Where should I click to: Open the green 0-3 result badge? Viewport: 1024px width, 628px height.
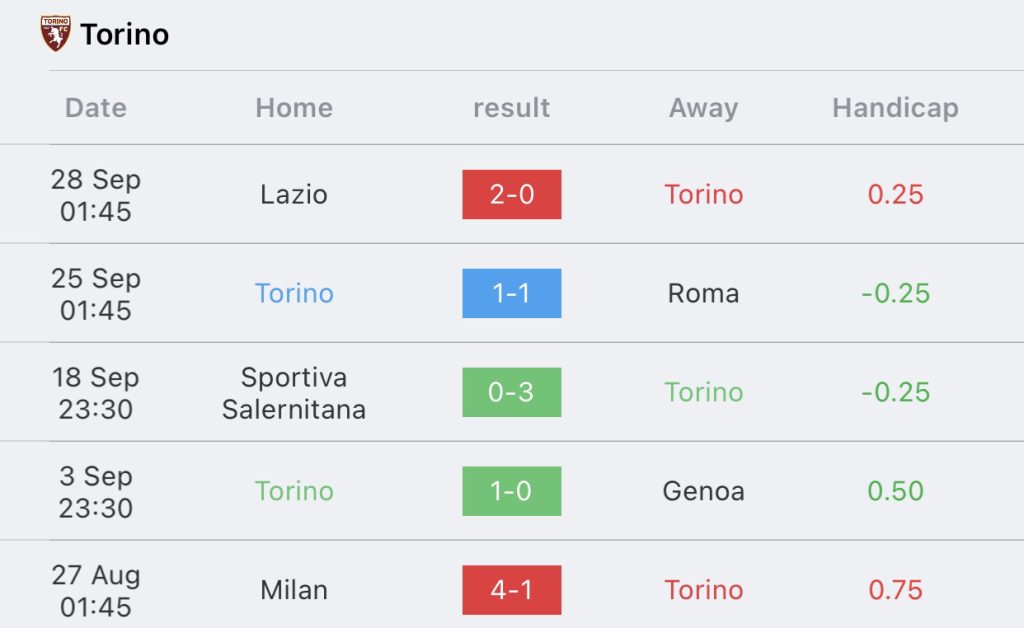click(x=512, y=392)
